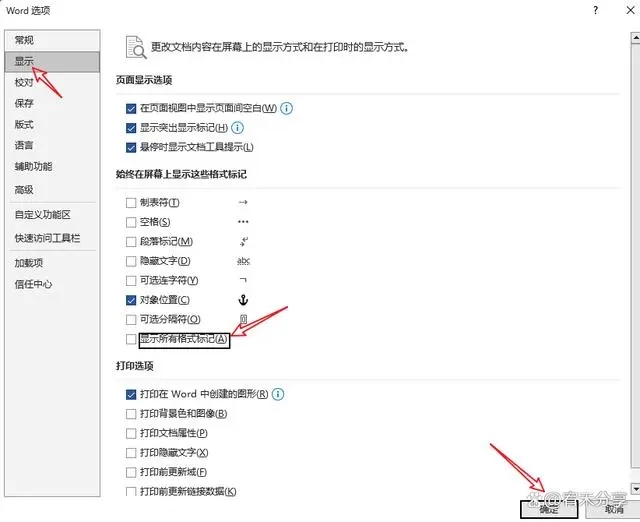Enable the 可选分隔符 checkbox
This screenshot has width=640, height=522.
131,320
